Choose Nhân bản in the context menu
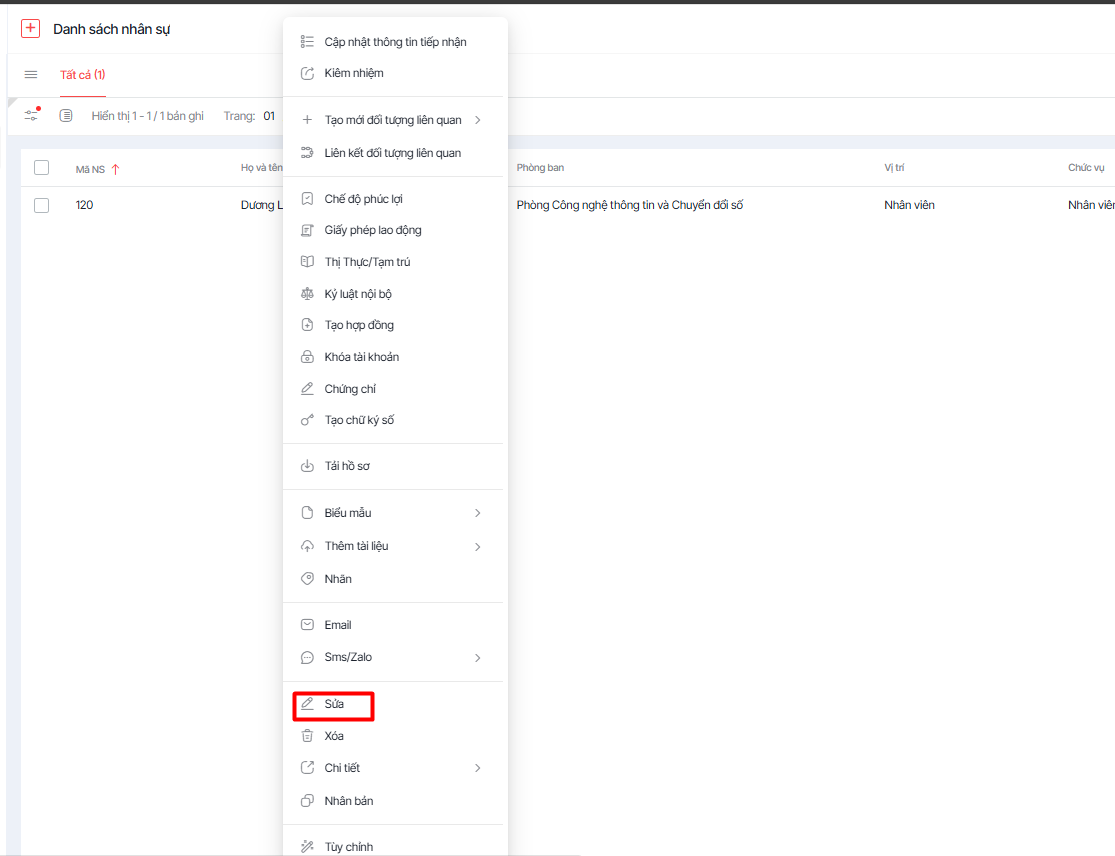1115x856 pixels. pyautogui.click(x=348, y=801)
